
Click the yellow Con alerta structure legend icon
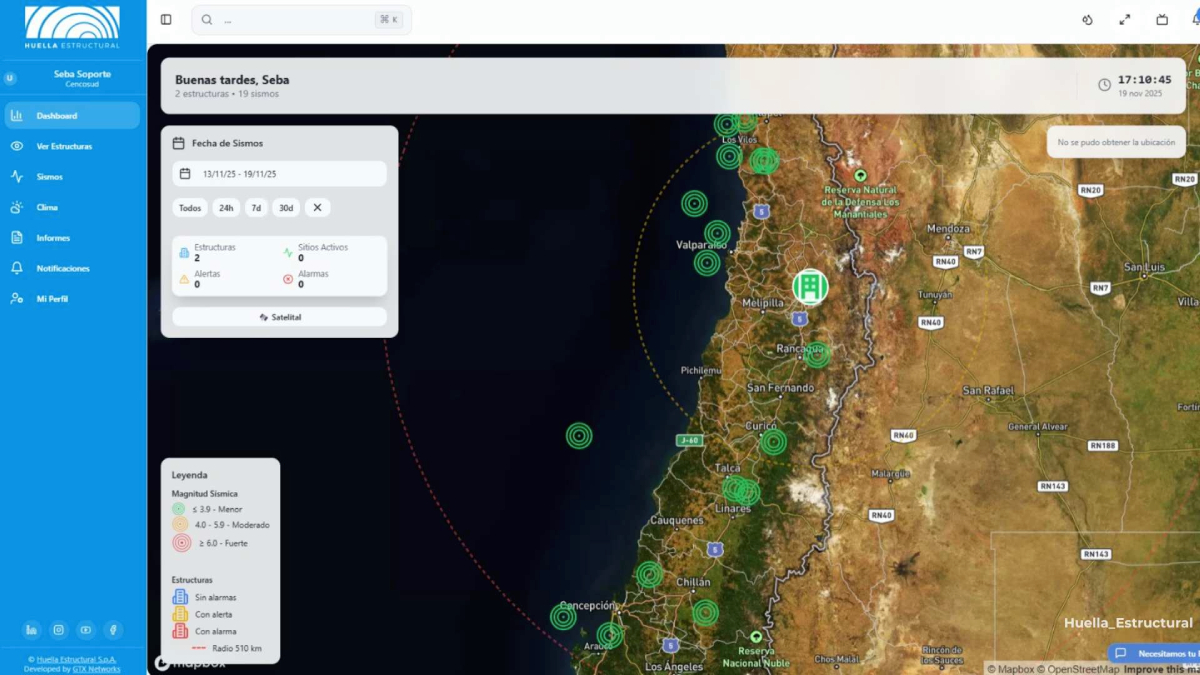[x=180, y=614]
